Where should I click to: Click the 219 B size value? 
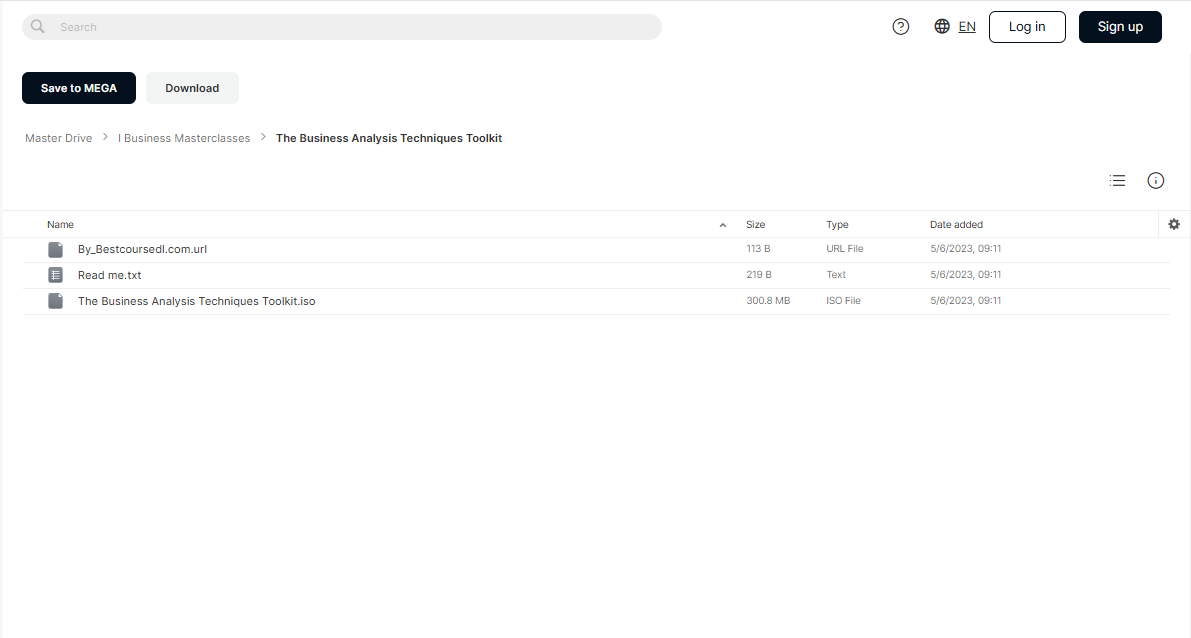759,274
